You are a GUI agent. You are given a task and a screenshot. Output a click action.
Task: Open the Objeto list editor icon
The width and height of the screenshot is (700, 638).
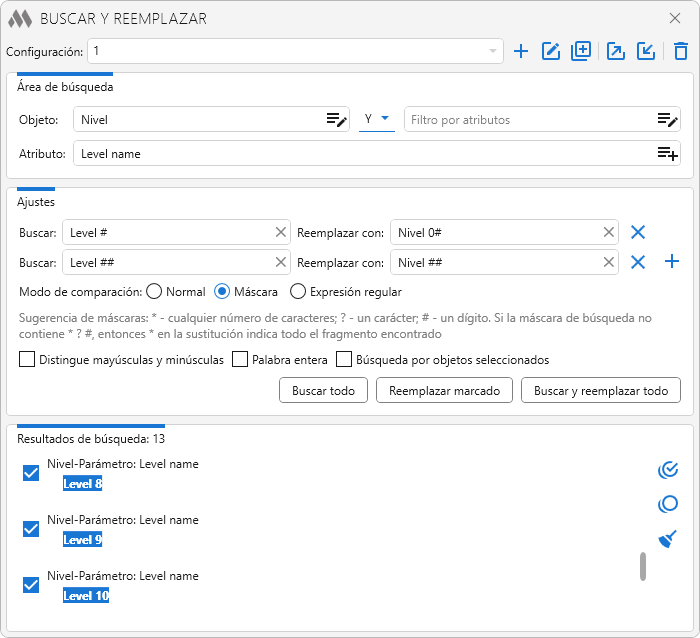pyautogui.click(x=336, y=120)
